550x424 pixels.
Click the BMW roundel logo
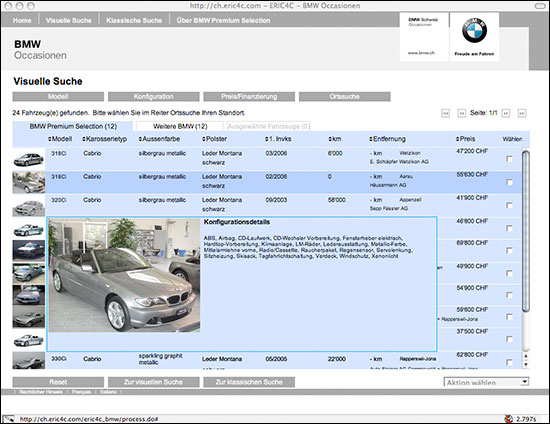click(x=474, y=31)
